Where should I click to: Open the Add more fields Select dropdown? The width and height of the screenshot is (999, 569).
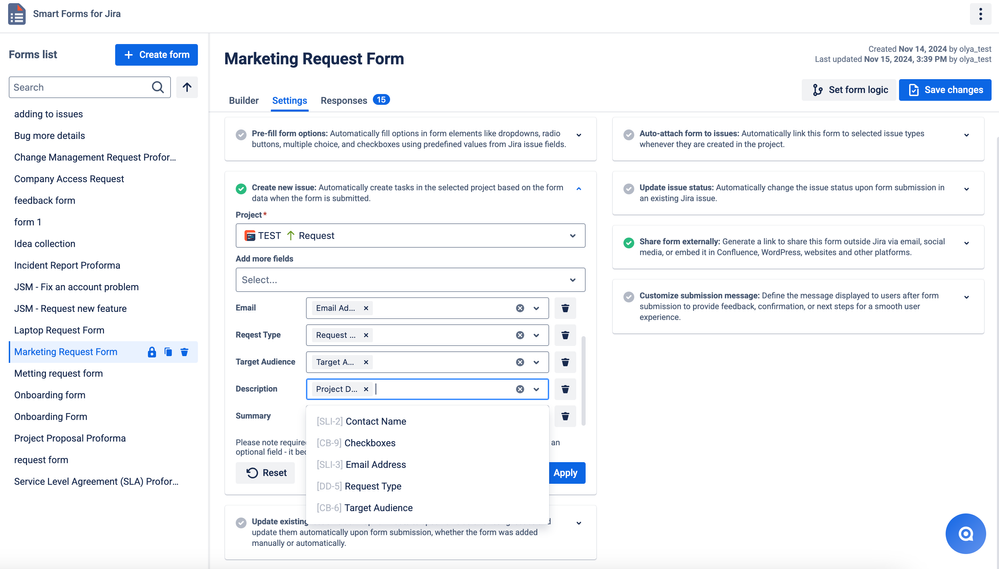click(x=410, y=280)
